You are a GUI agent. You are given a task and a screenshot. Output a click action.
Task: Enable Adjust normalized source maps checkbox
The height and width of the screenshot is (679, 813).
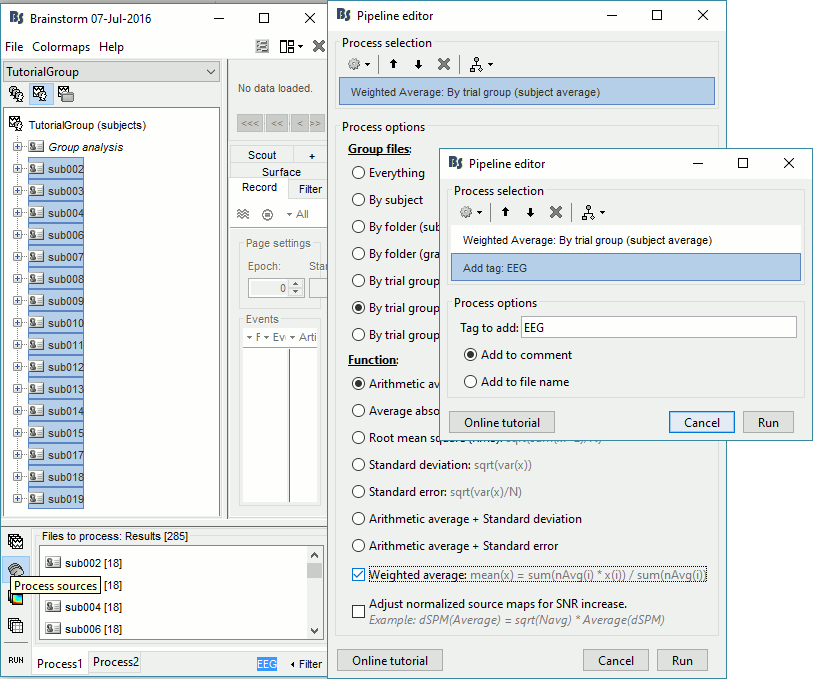pyautogui.click(x=359, y=611)
